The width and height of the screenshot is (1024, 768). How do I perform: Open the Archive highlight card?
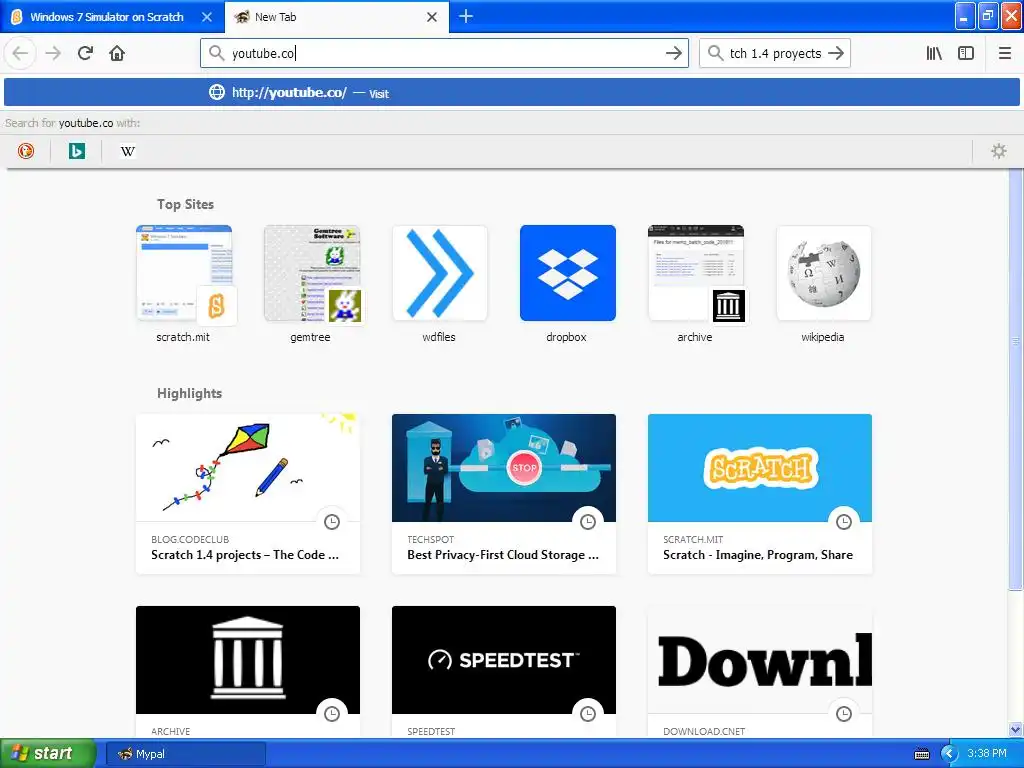tap(248, 672)
